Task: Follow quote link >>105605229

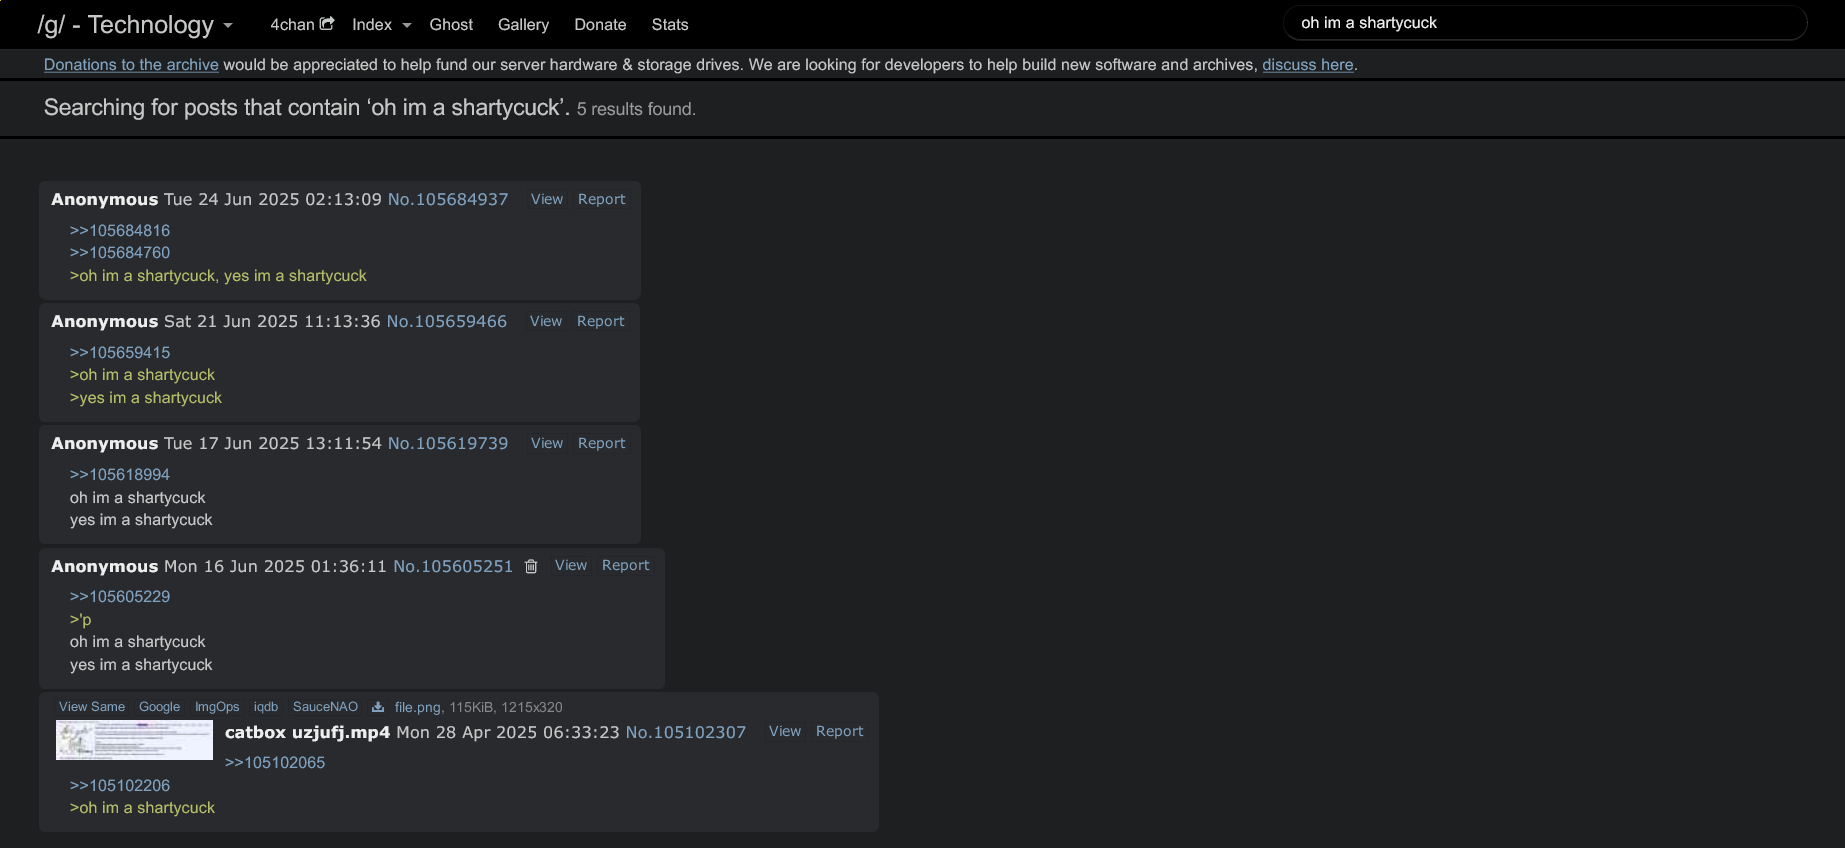Action: coord(120,596)
